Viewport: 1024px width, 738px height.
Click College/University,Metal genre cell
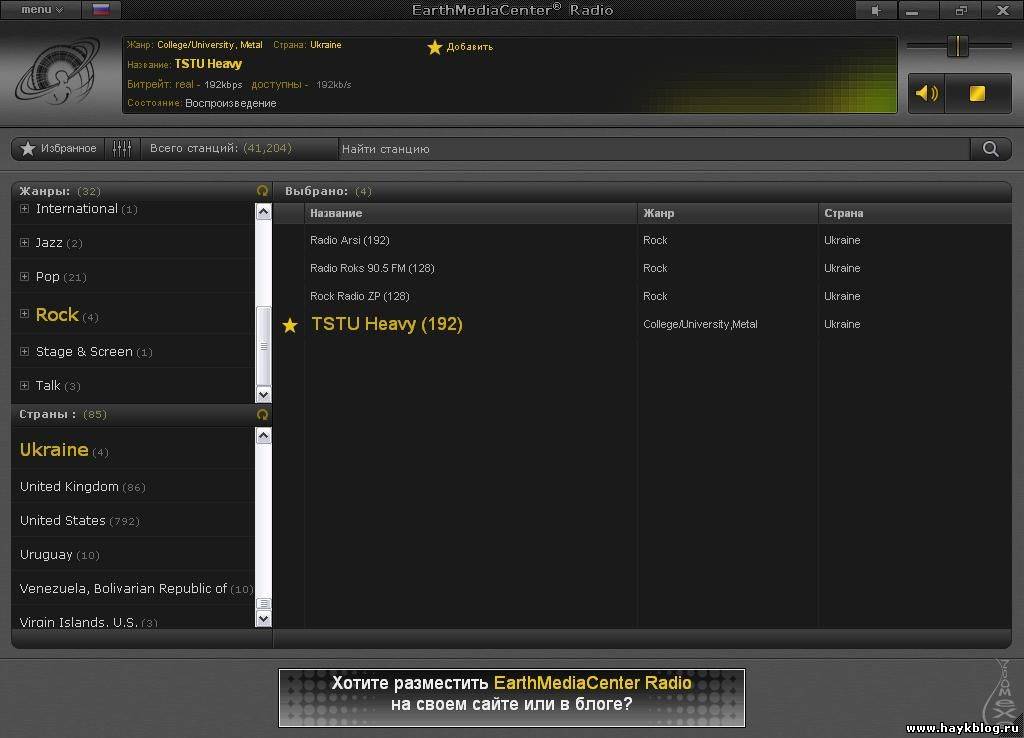coord(700,325)
